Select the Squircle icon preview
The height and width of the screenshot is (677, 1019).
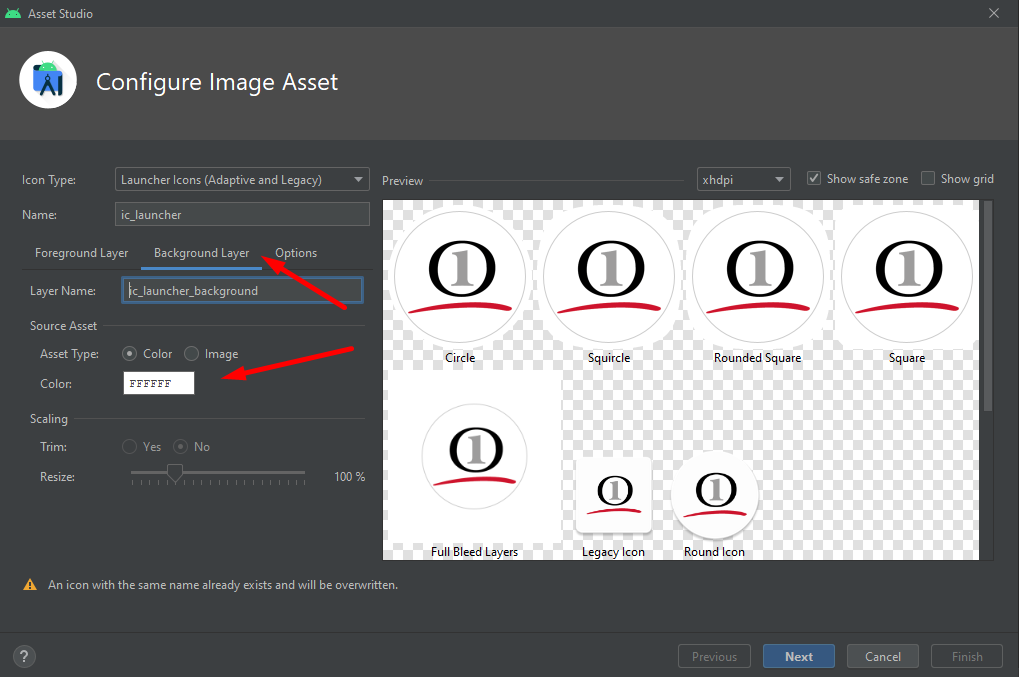pos(609,276)
